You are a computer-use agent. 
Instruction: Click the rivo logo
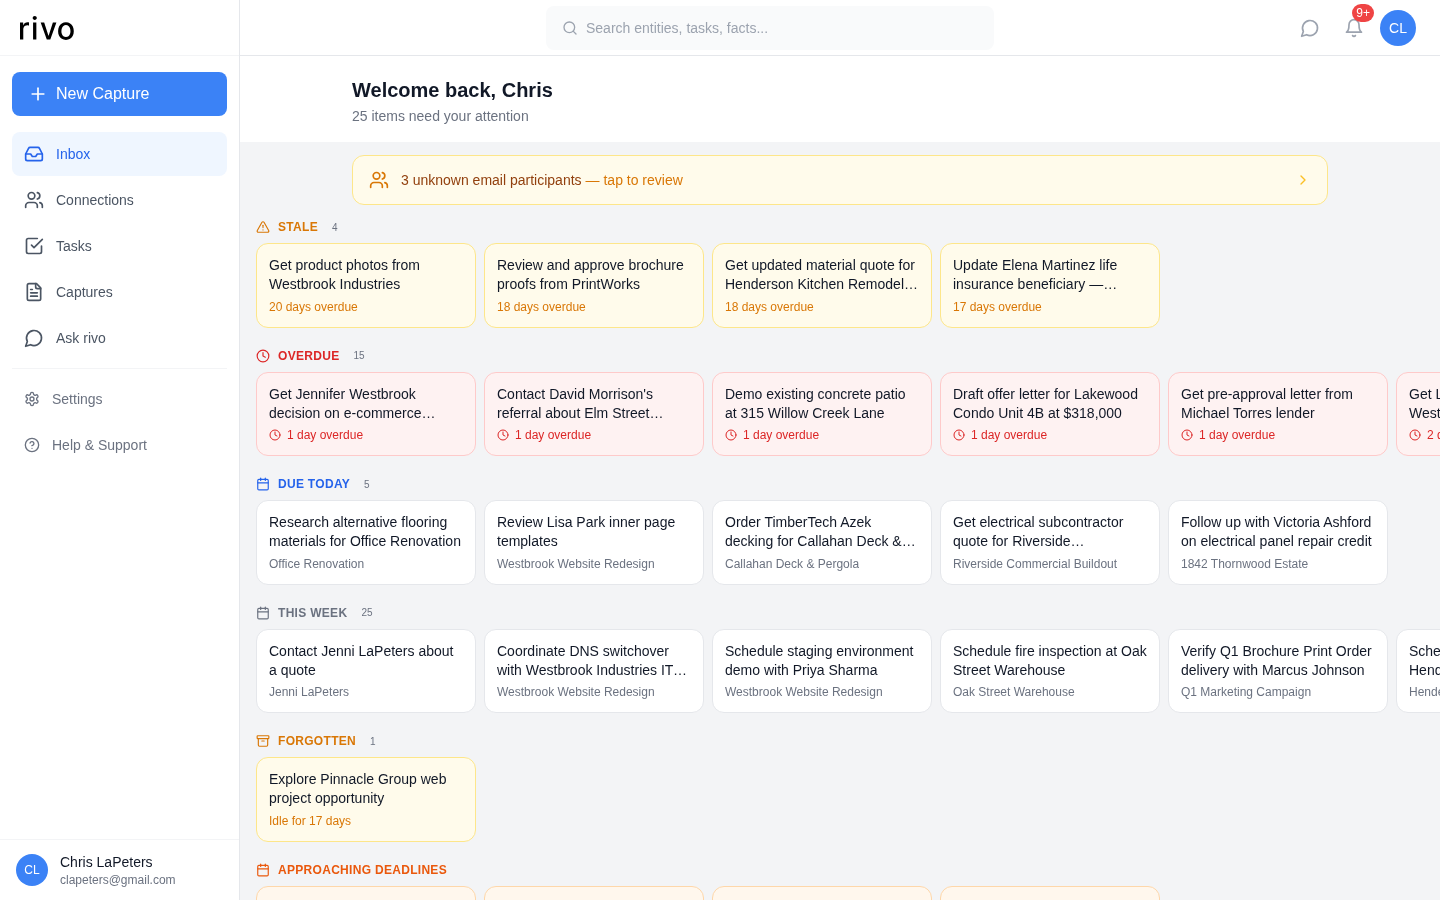click(x=46, y=28)
